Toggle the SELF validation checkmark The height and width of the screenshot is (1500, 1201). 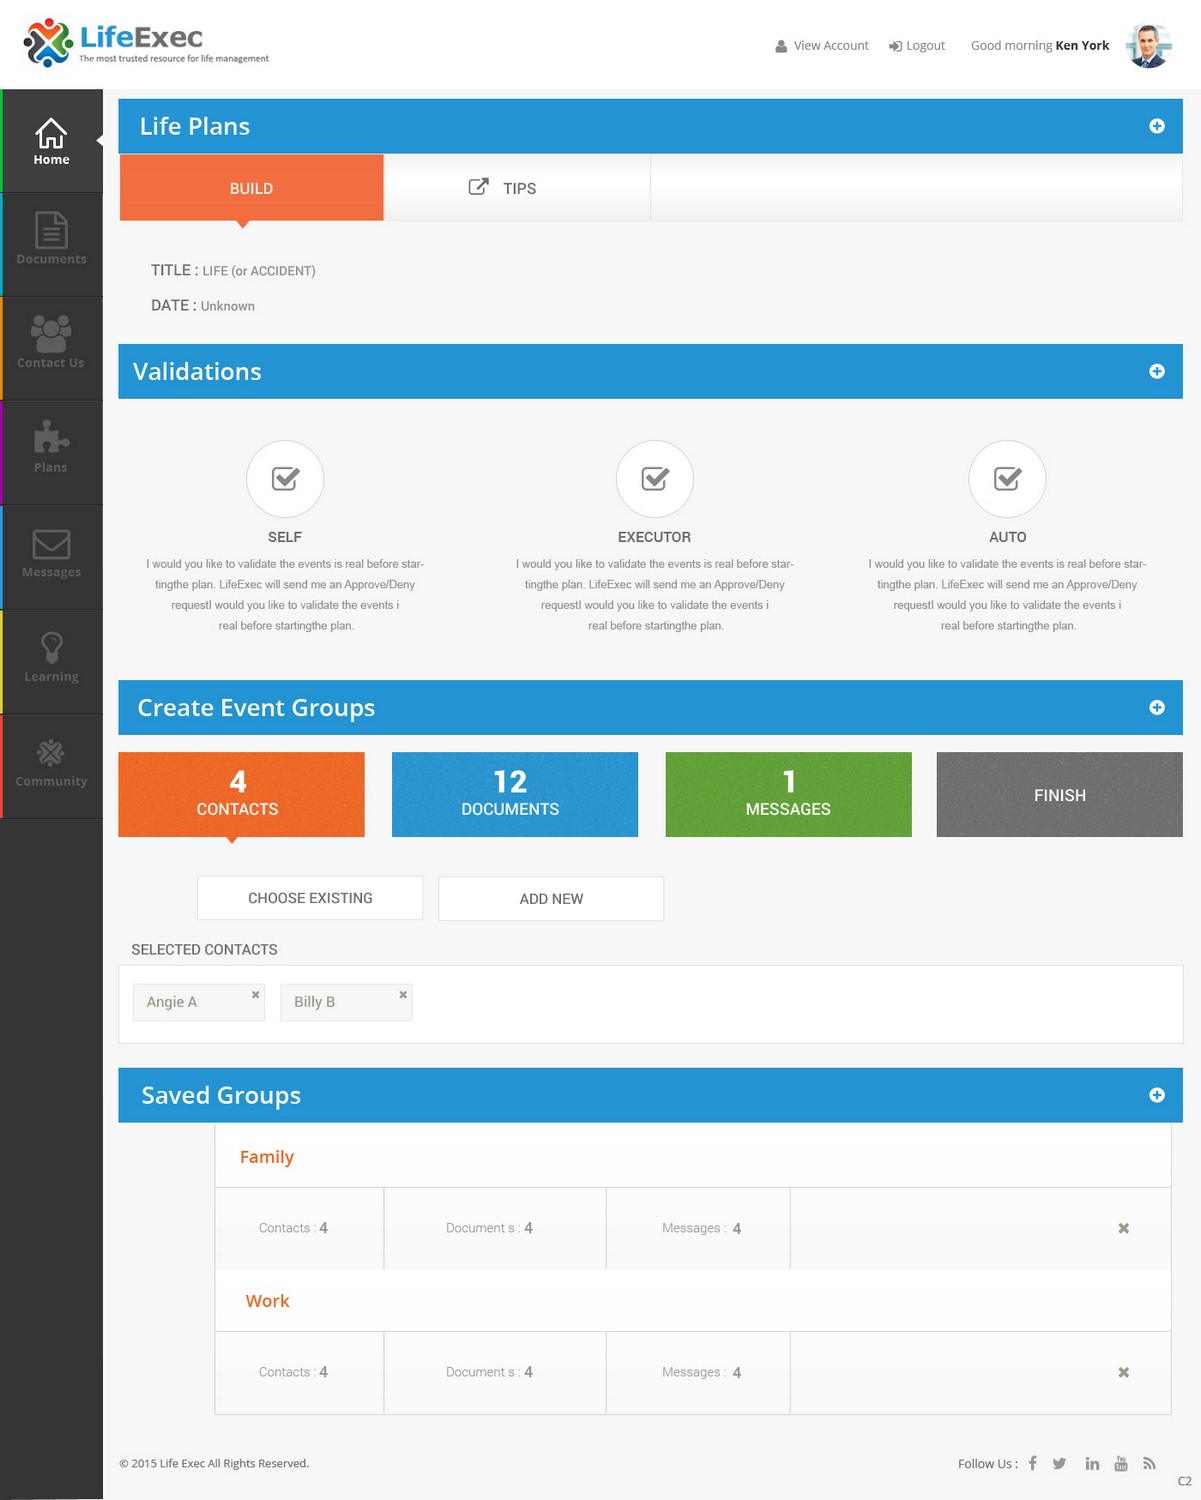[x=285, y=479]
